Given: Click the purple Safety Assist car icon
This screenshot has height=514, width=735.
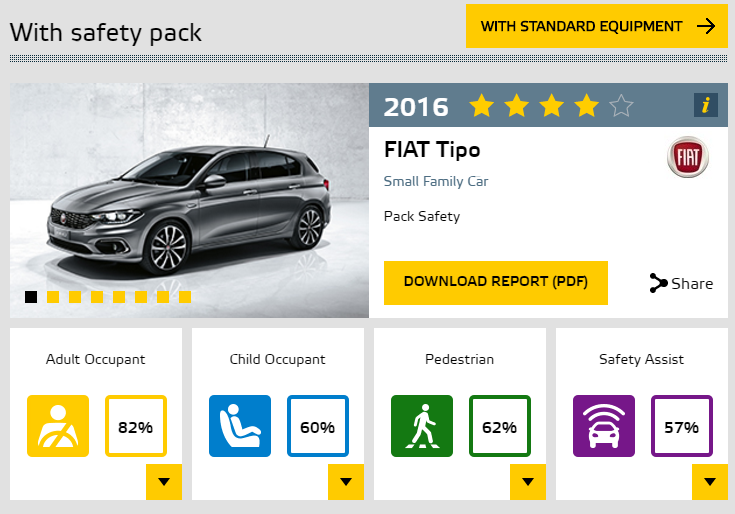Looking at the screenshot, I should coord(604,426).
